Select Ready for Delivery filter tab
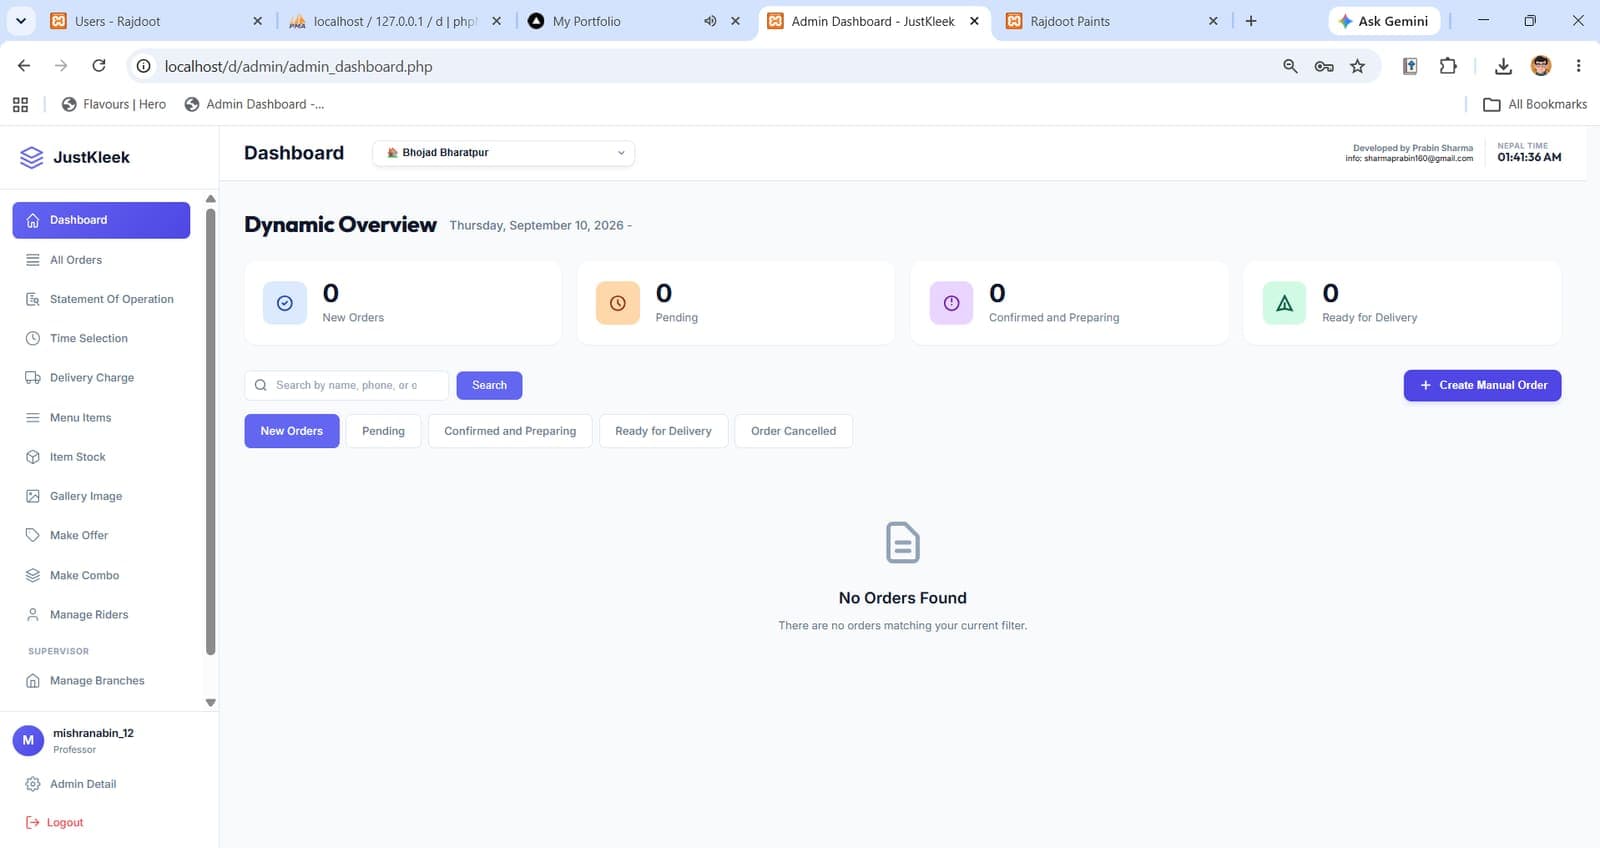 pyautogui.click(x=663, y=431)
